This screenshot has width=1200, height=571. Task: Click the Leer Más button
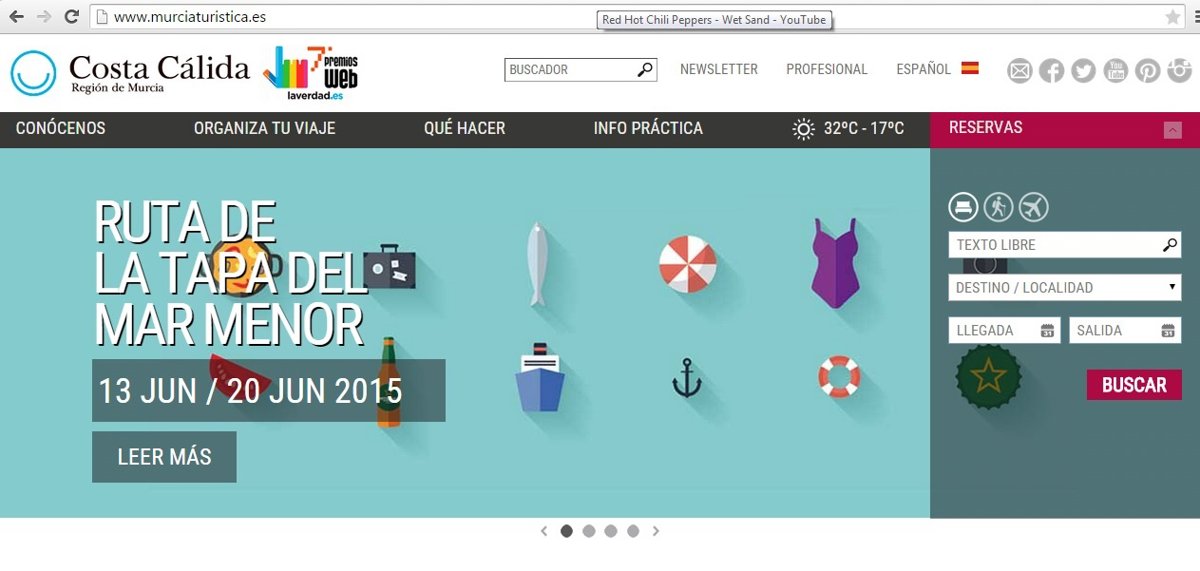click(x=164, y=457)
